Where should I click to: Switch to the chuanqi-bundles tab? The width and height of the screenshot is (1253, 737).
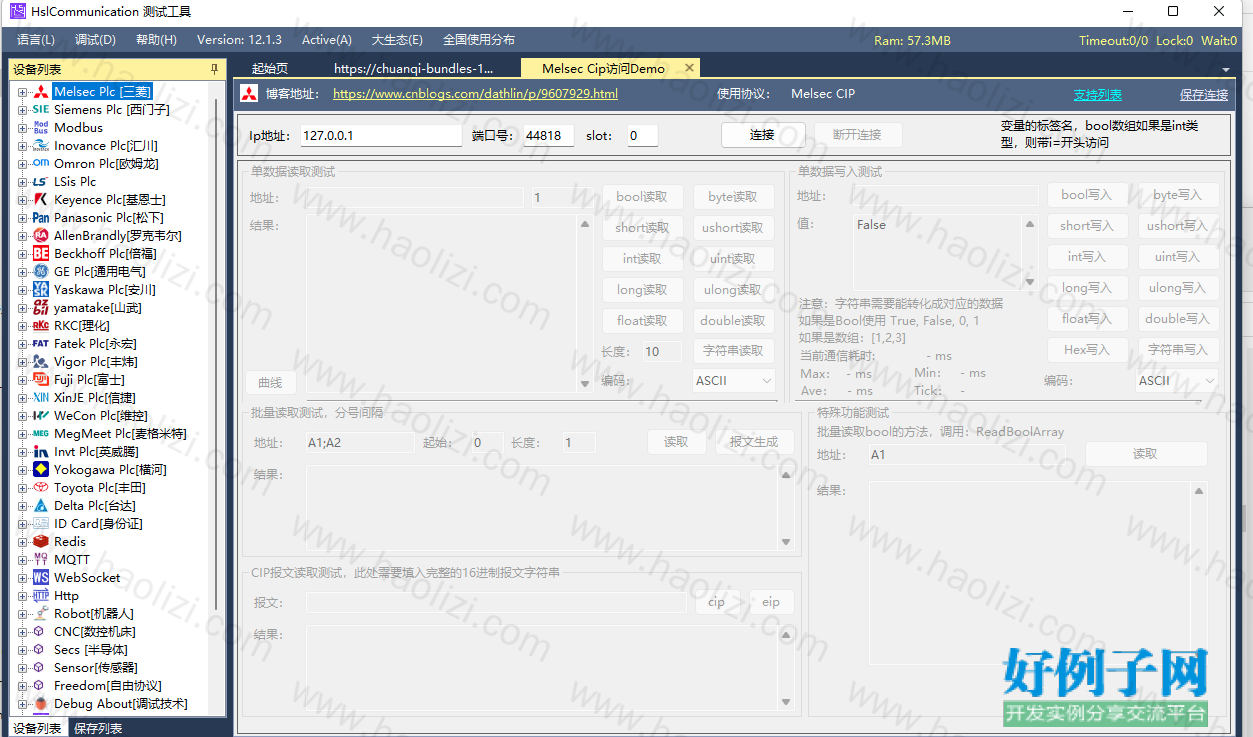(x=414, y=69)
